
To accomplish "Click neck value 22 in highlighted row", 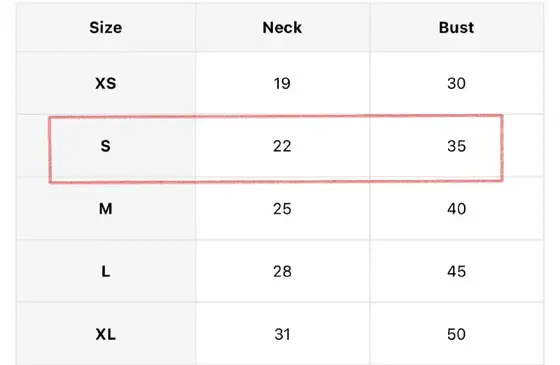I will pos(282,146).
